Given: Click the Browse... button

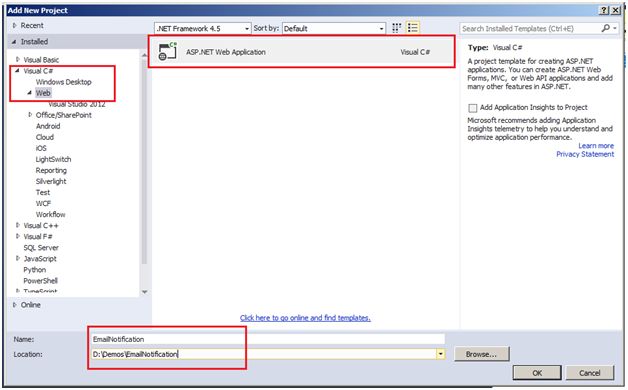Looking at the screenshot, I should click(481, 354).
